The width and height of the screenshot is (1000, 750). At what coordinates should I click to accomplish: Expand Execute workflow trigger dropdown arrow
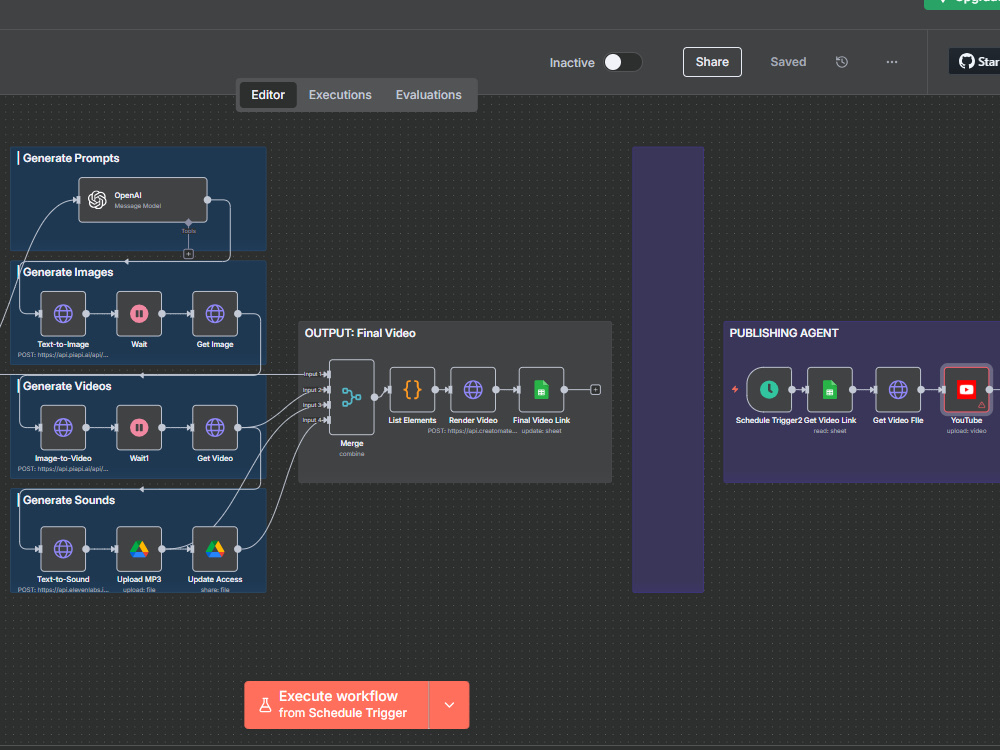pyautogui.click(x=450, y=705)
